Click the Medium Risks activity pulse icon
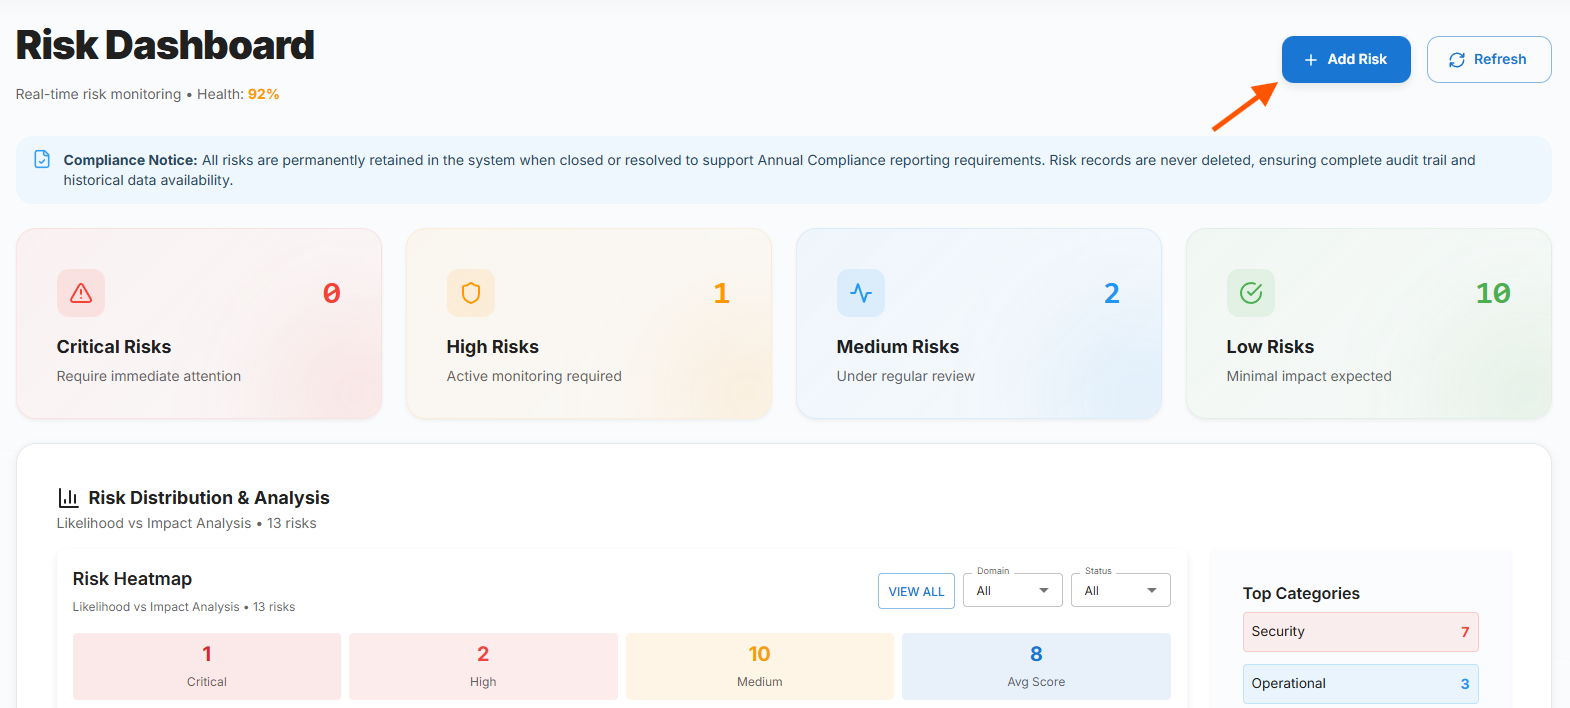The image size is (1570, 708). pyautogui.click(x=861, y=293)
